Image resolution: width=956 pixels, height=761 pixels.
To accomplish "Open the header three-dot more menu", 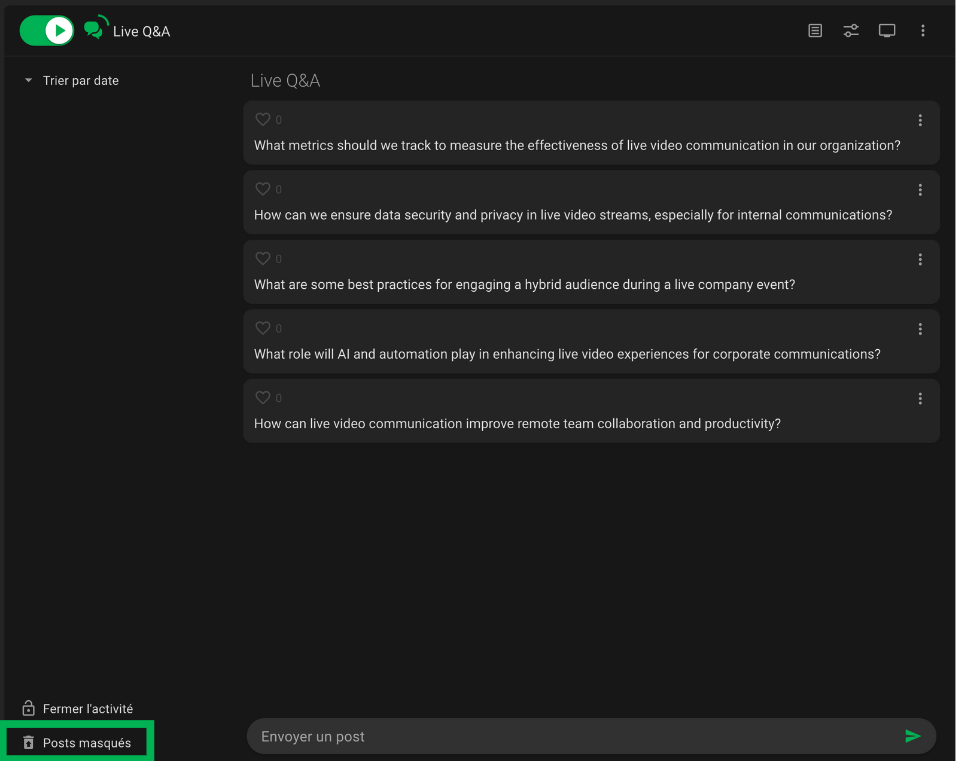I will [x=923, y=31].
